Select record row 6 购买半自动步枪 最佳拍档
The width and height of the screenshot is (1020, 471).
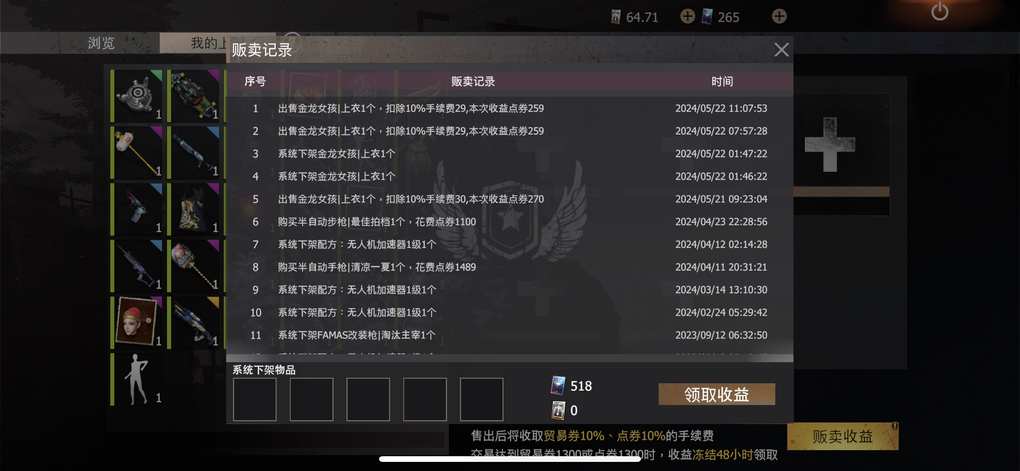509,222
